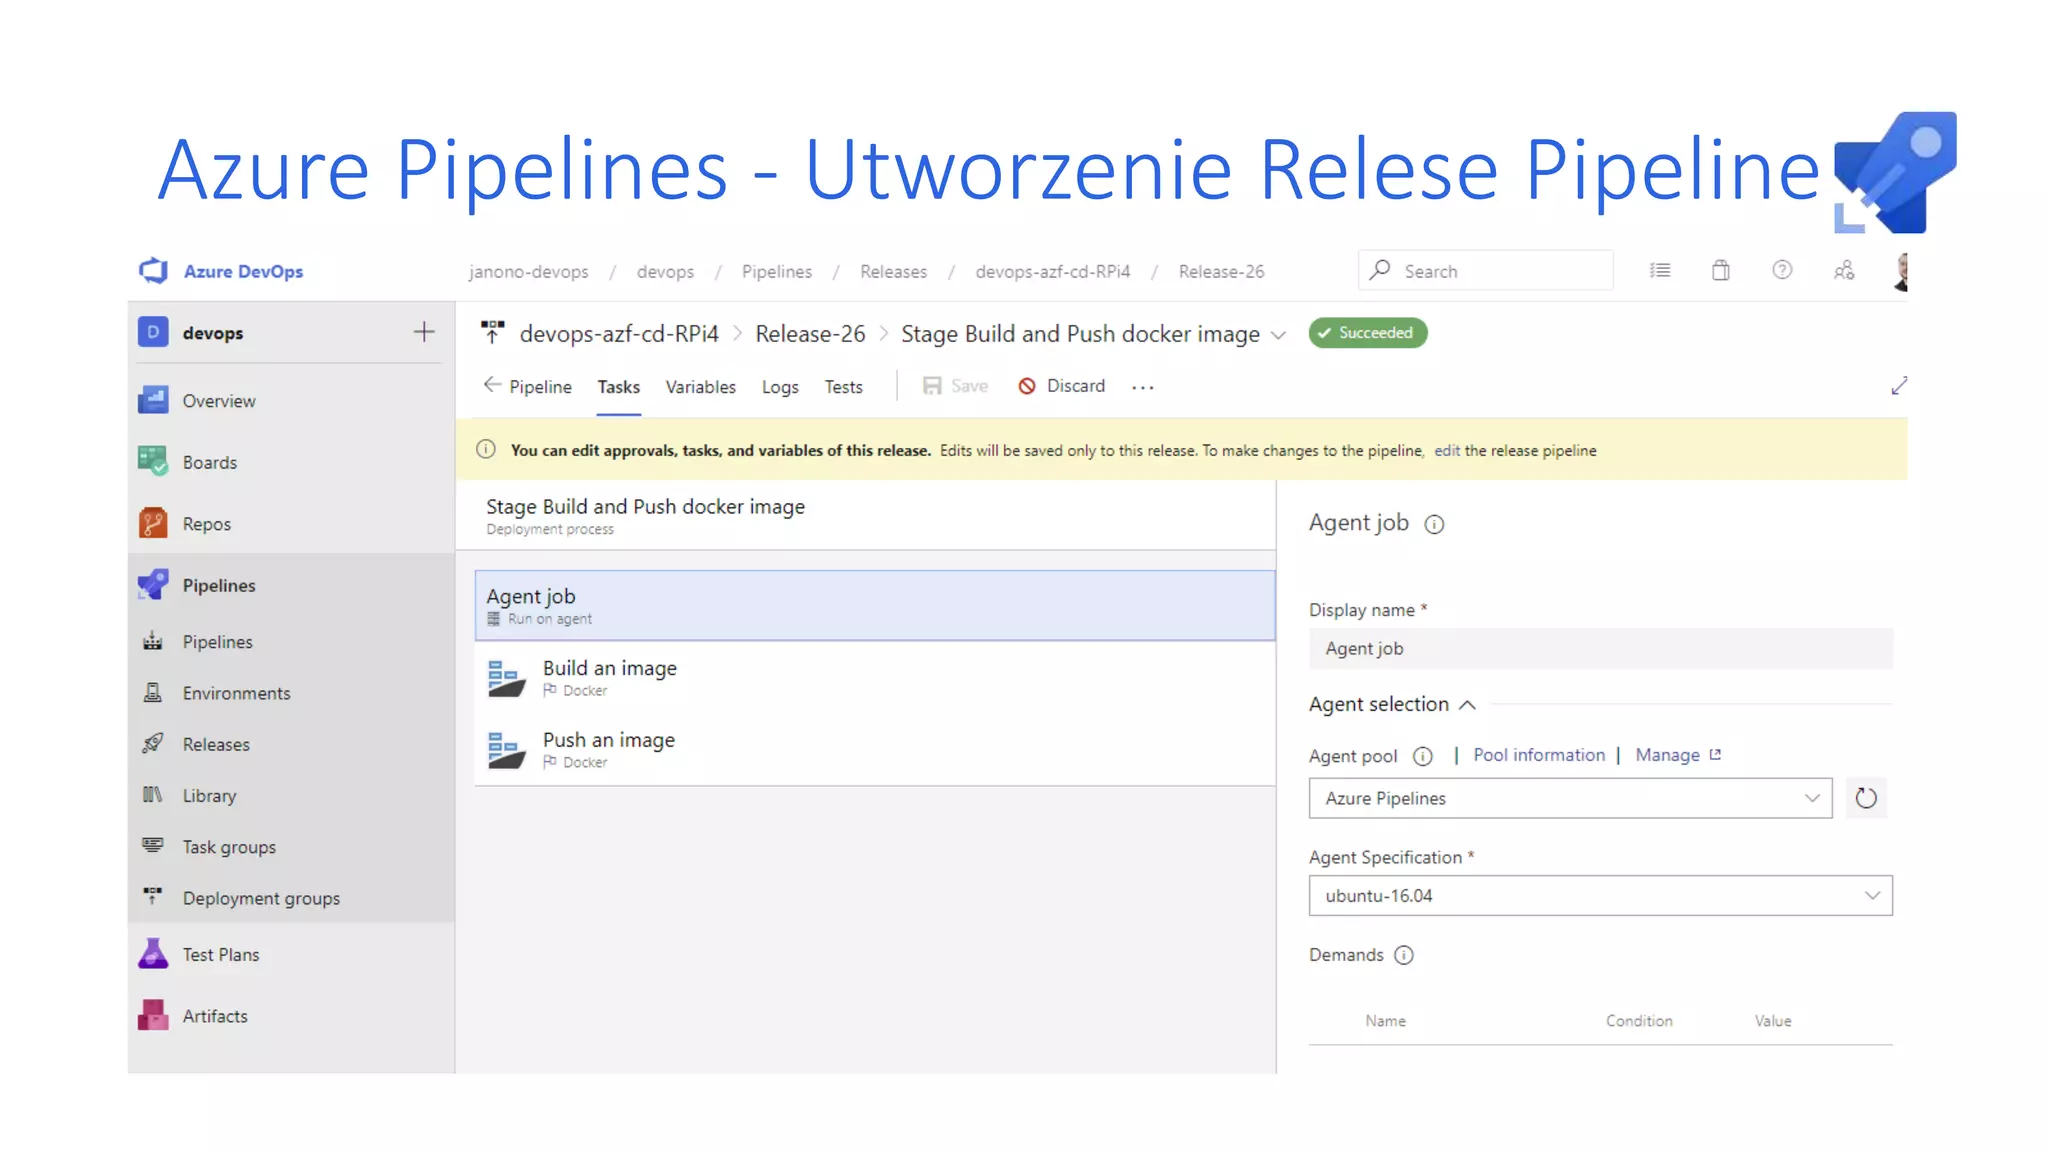This screenshot has height=1152, width=2048.
Task: Switch to the Logs tab
Action: click(x=780, y=387)
